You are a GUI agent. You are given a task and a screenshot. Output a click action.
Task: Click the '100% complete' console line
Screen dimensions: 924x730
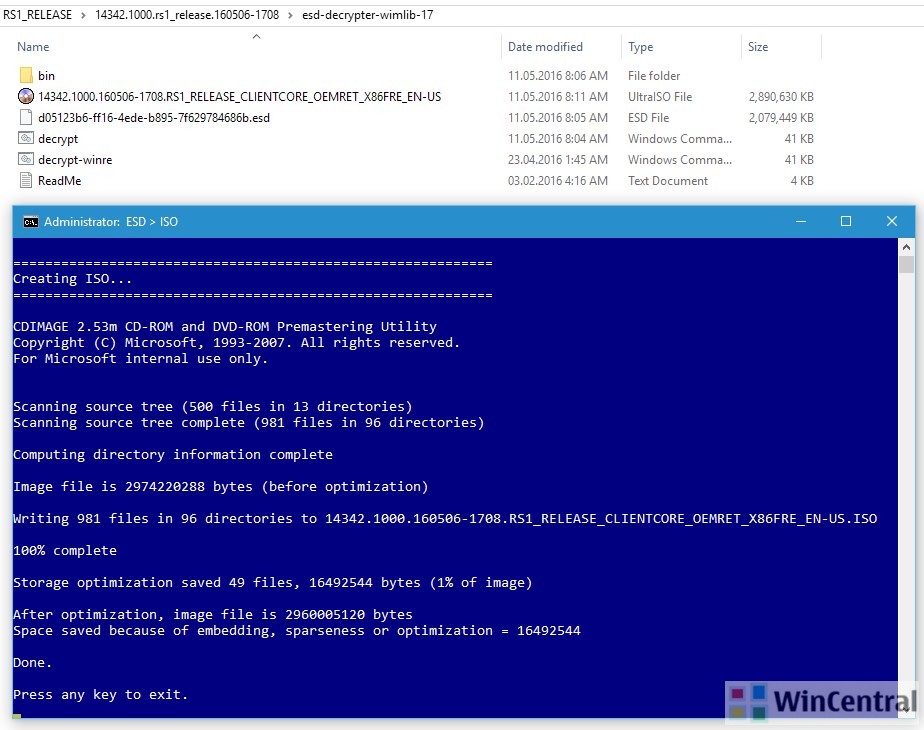[65, 551]
